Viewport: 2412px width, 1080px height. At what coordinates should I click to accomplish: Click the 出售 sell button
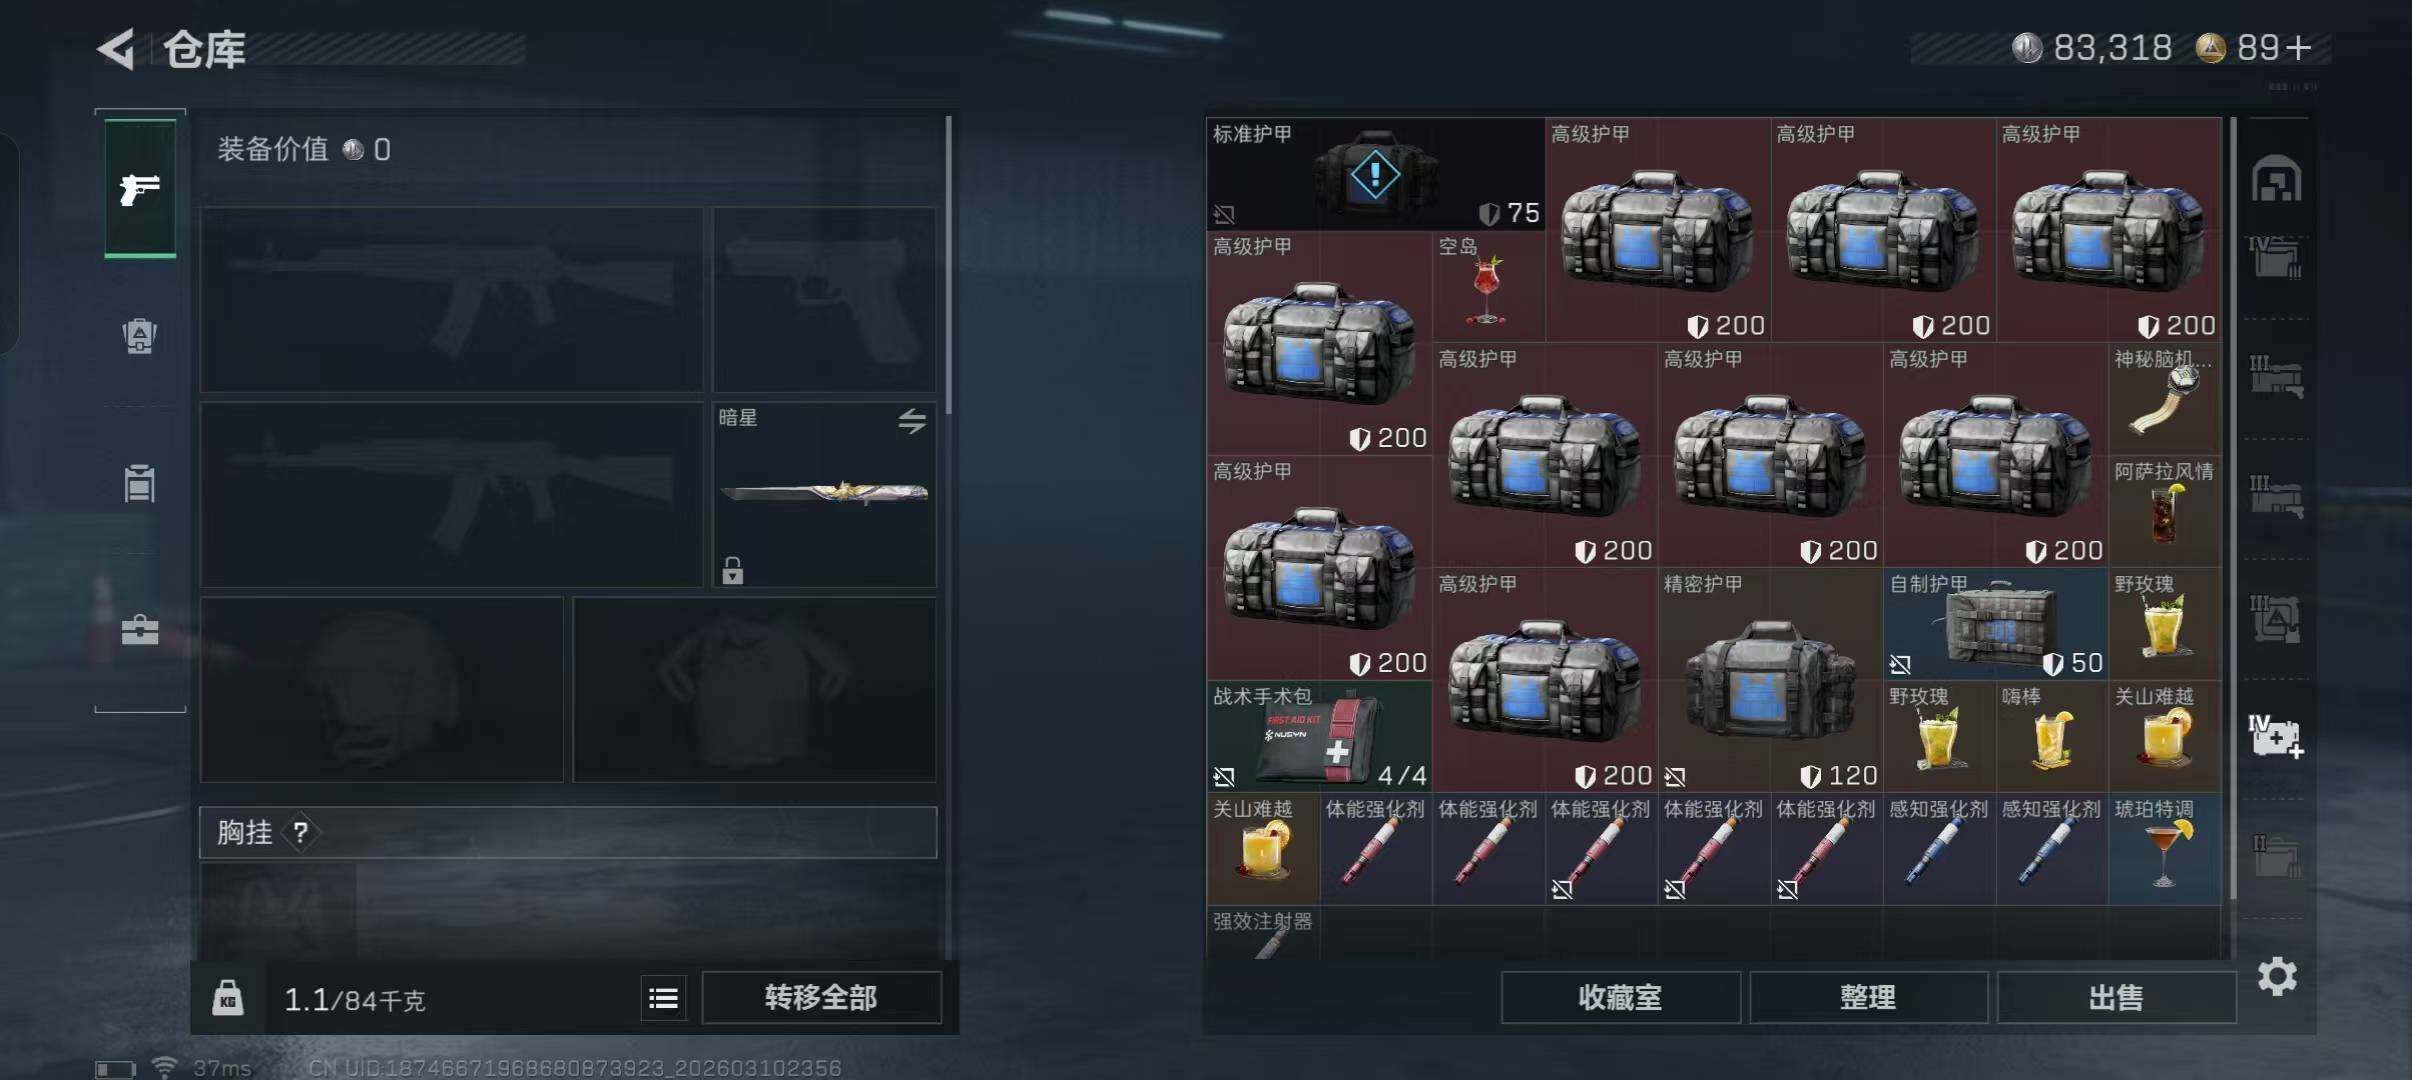click(x=2116, y=997)
